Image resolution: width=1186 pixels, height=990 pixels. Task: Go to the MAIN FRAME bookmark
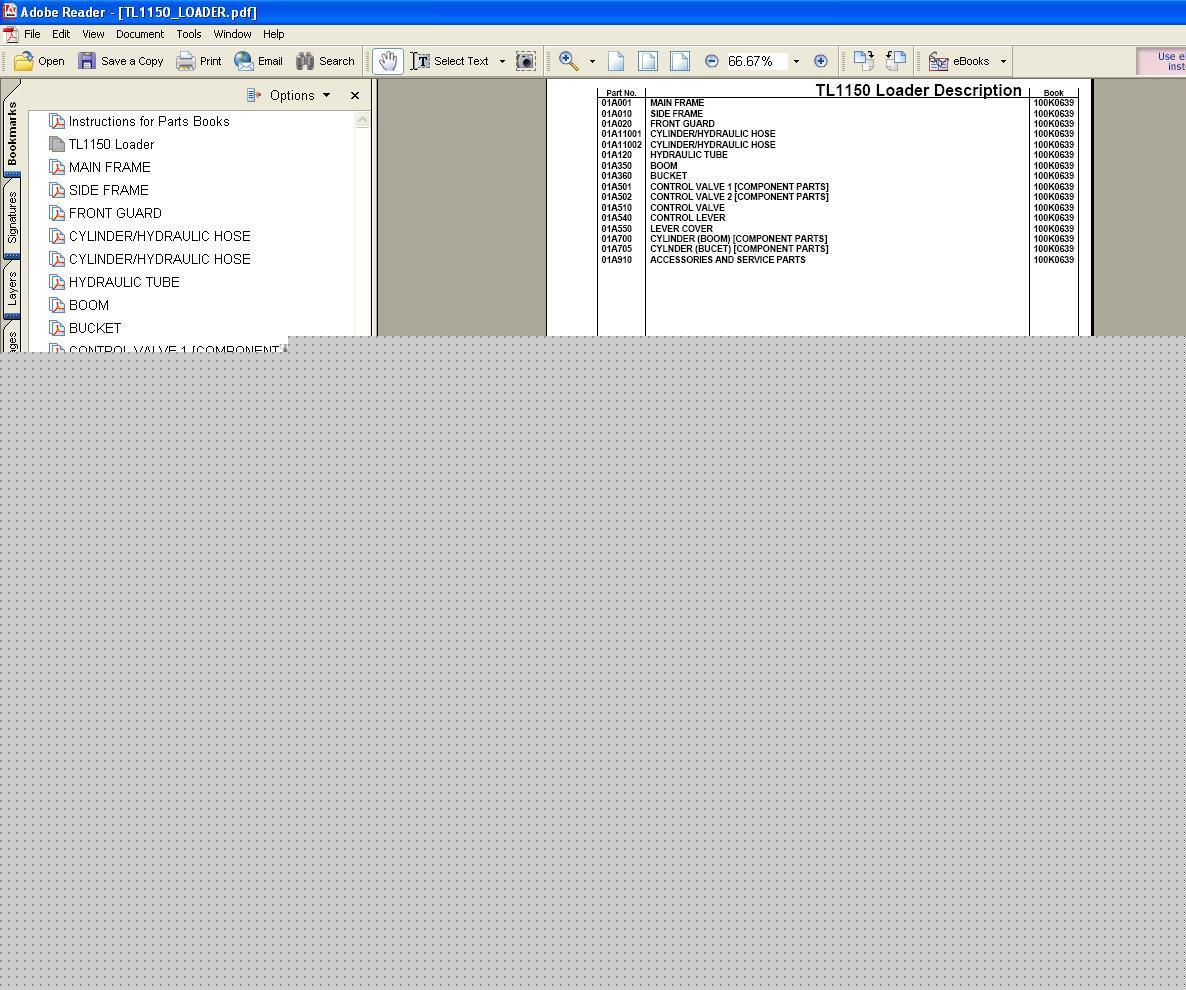pyautogui.click(x=110, y=167)
